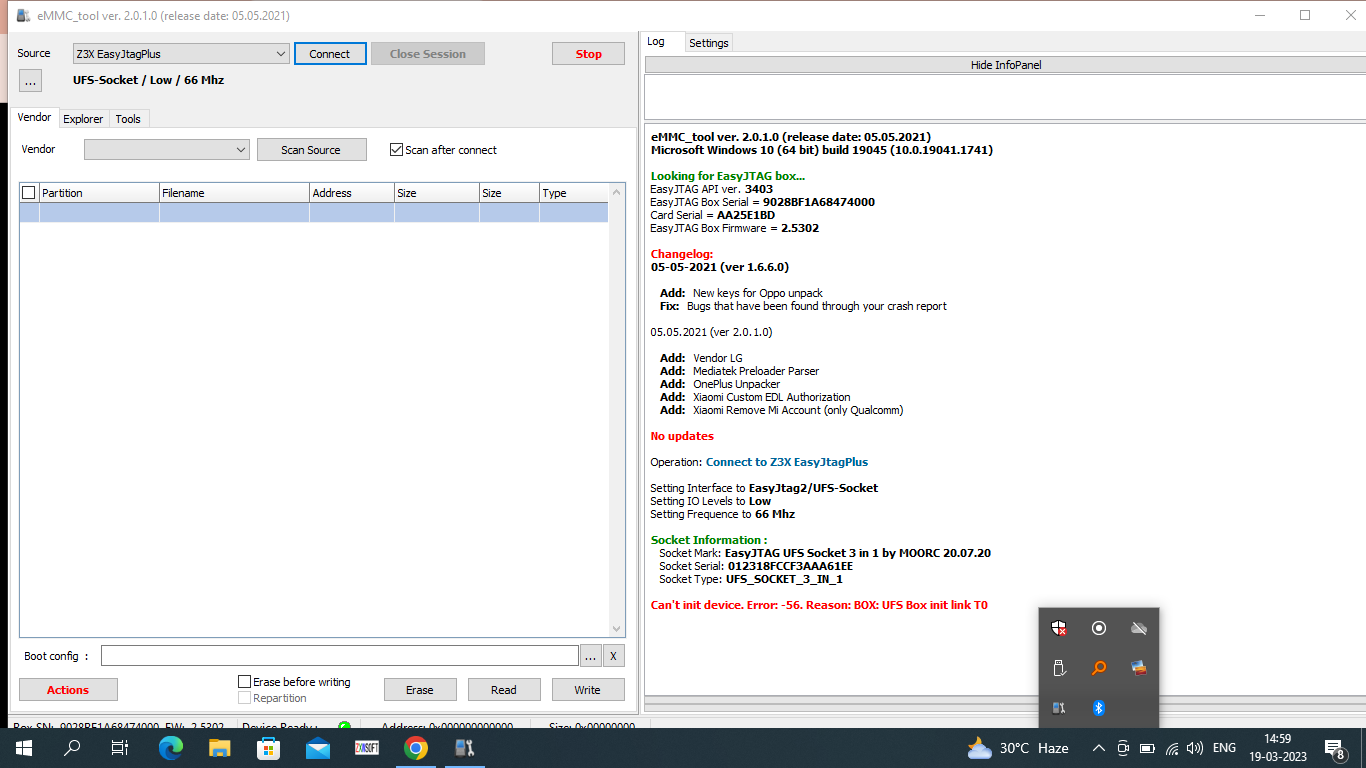Expand the Vendor dropdown list
Viewport: 1366px width, 768px height.
[x=167, y=150]
